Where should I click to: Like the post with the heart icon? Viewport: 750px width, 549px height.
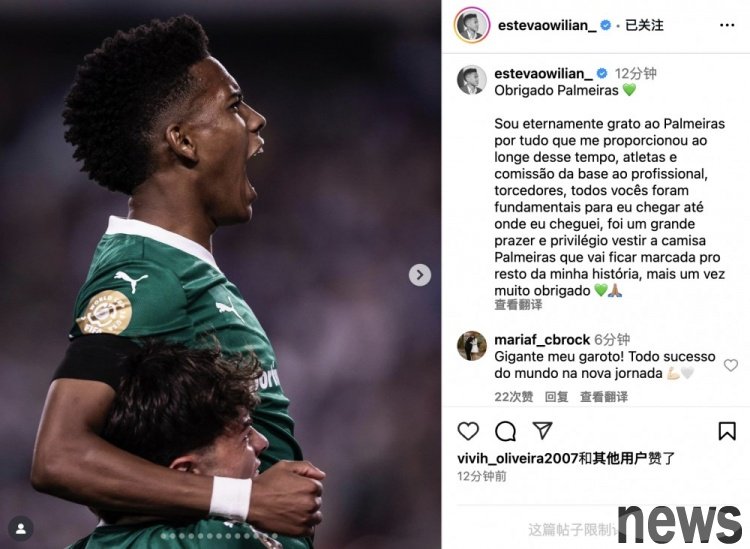(468, 431)
